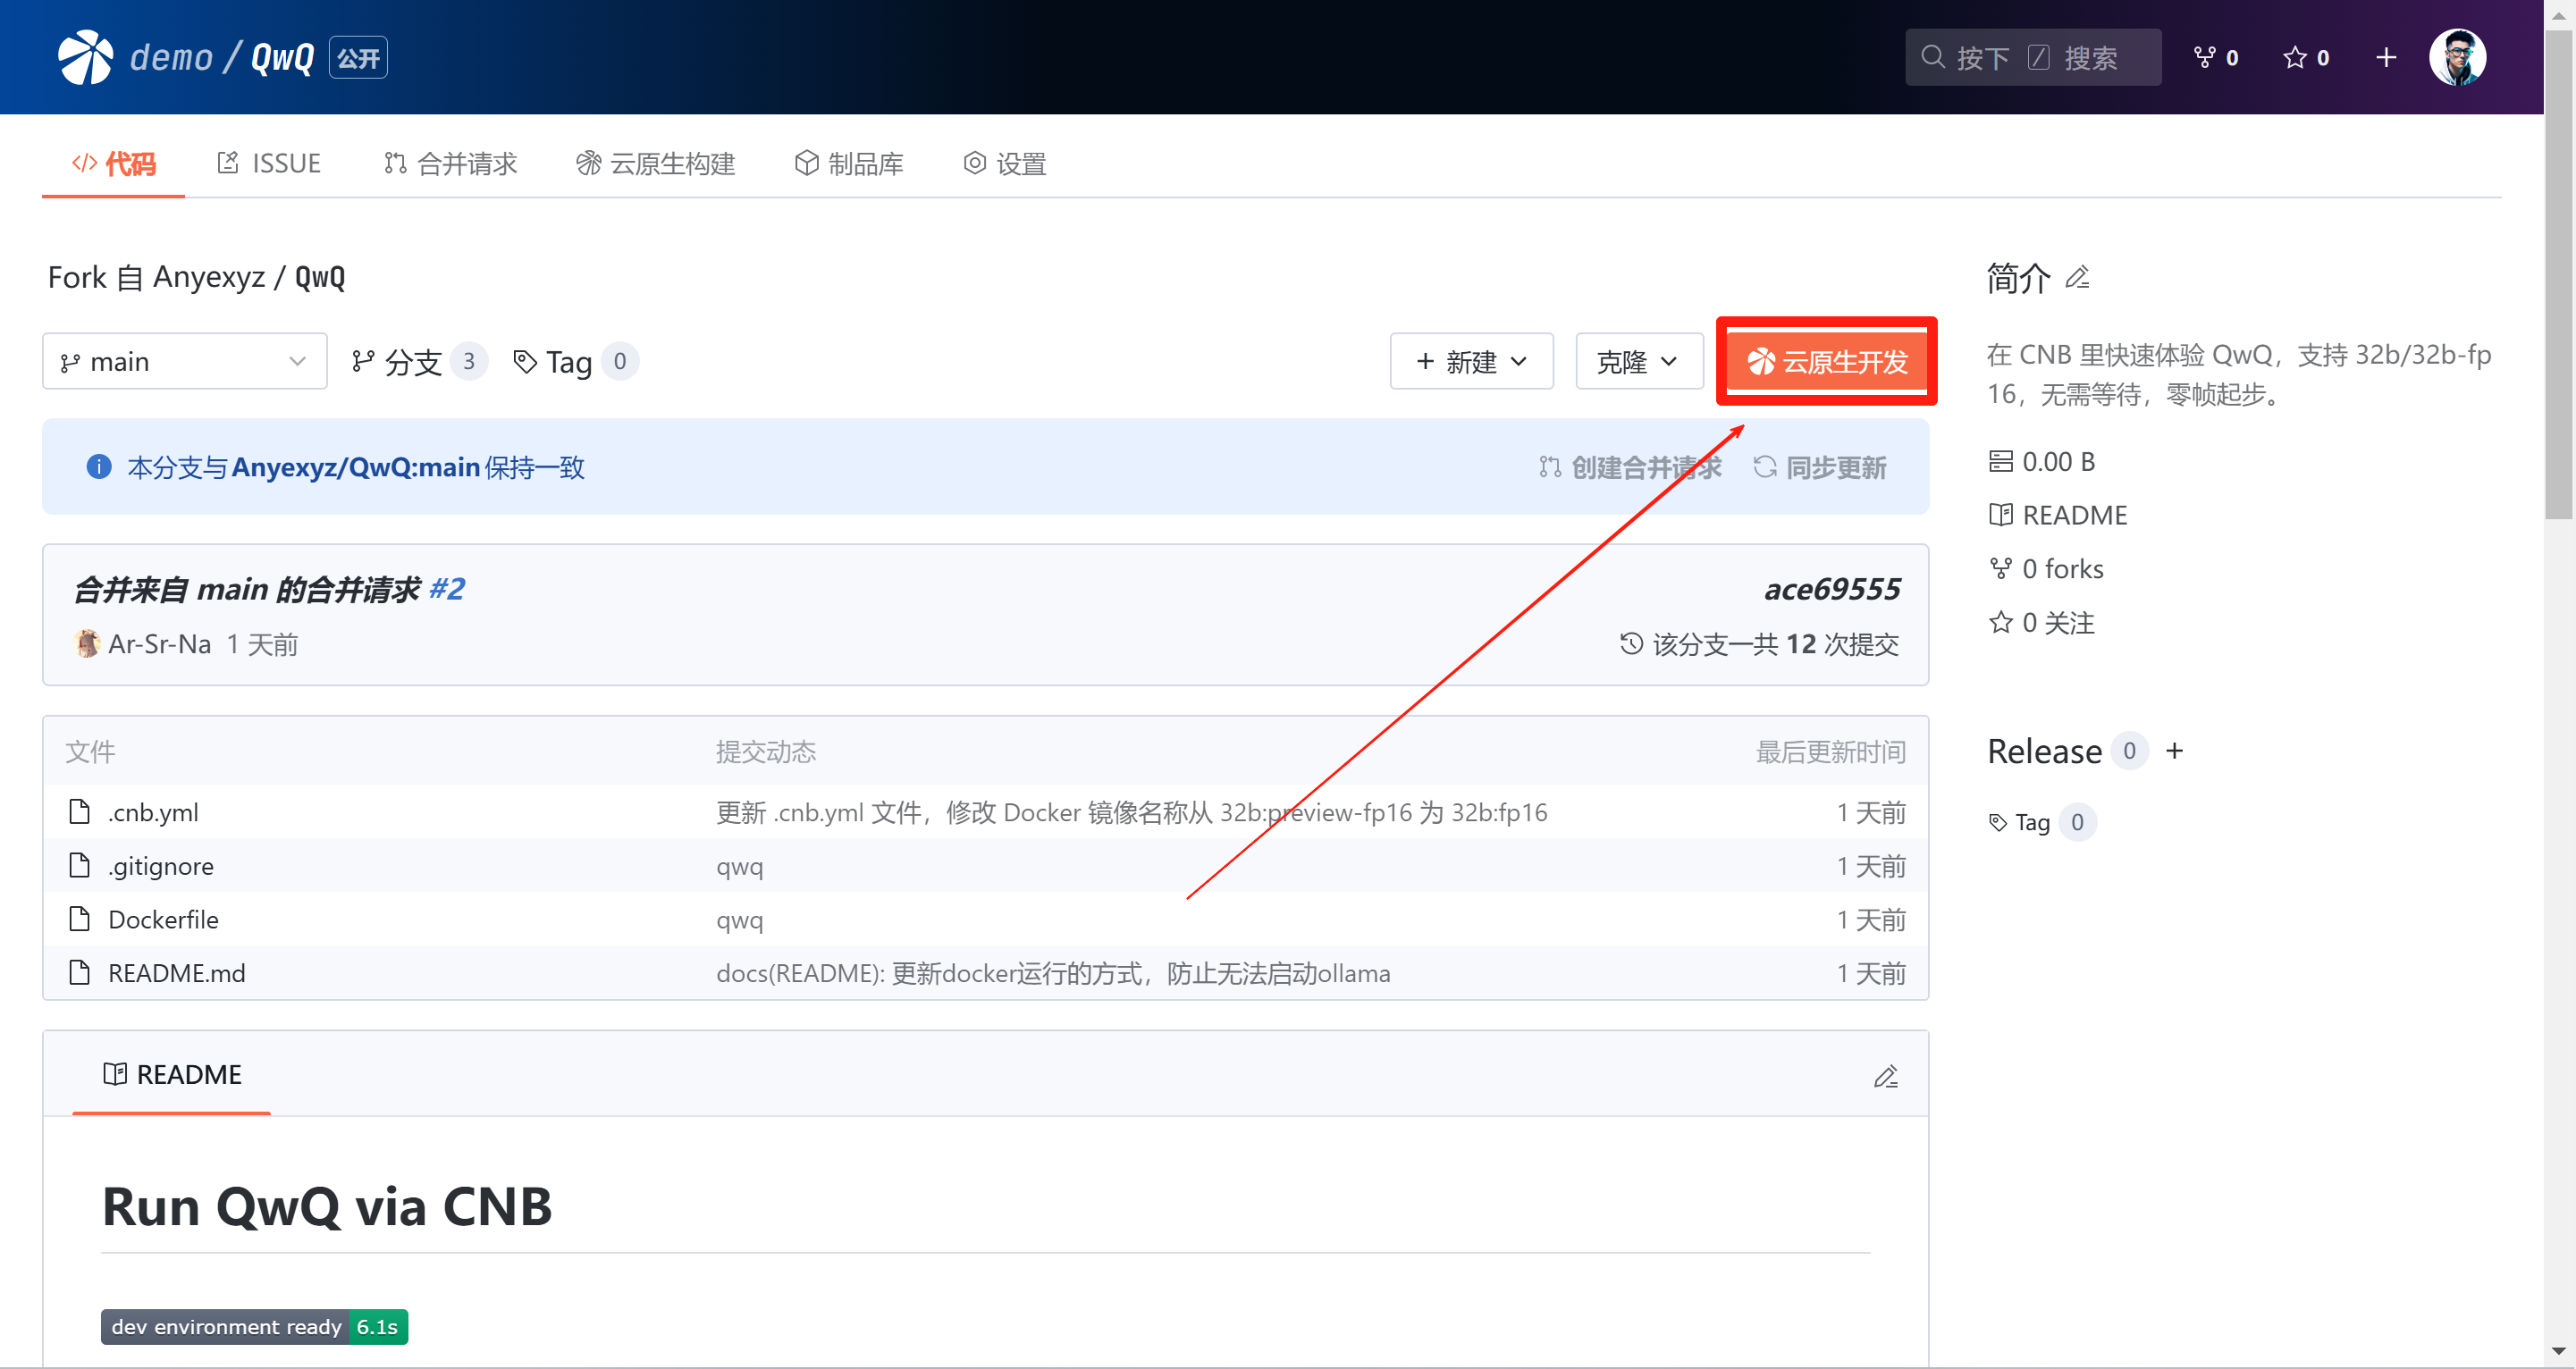Click the plus icon in top header

pos(2385,57)
